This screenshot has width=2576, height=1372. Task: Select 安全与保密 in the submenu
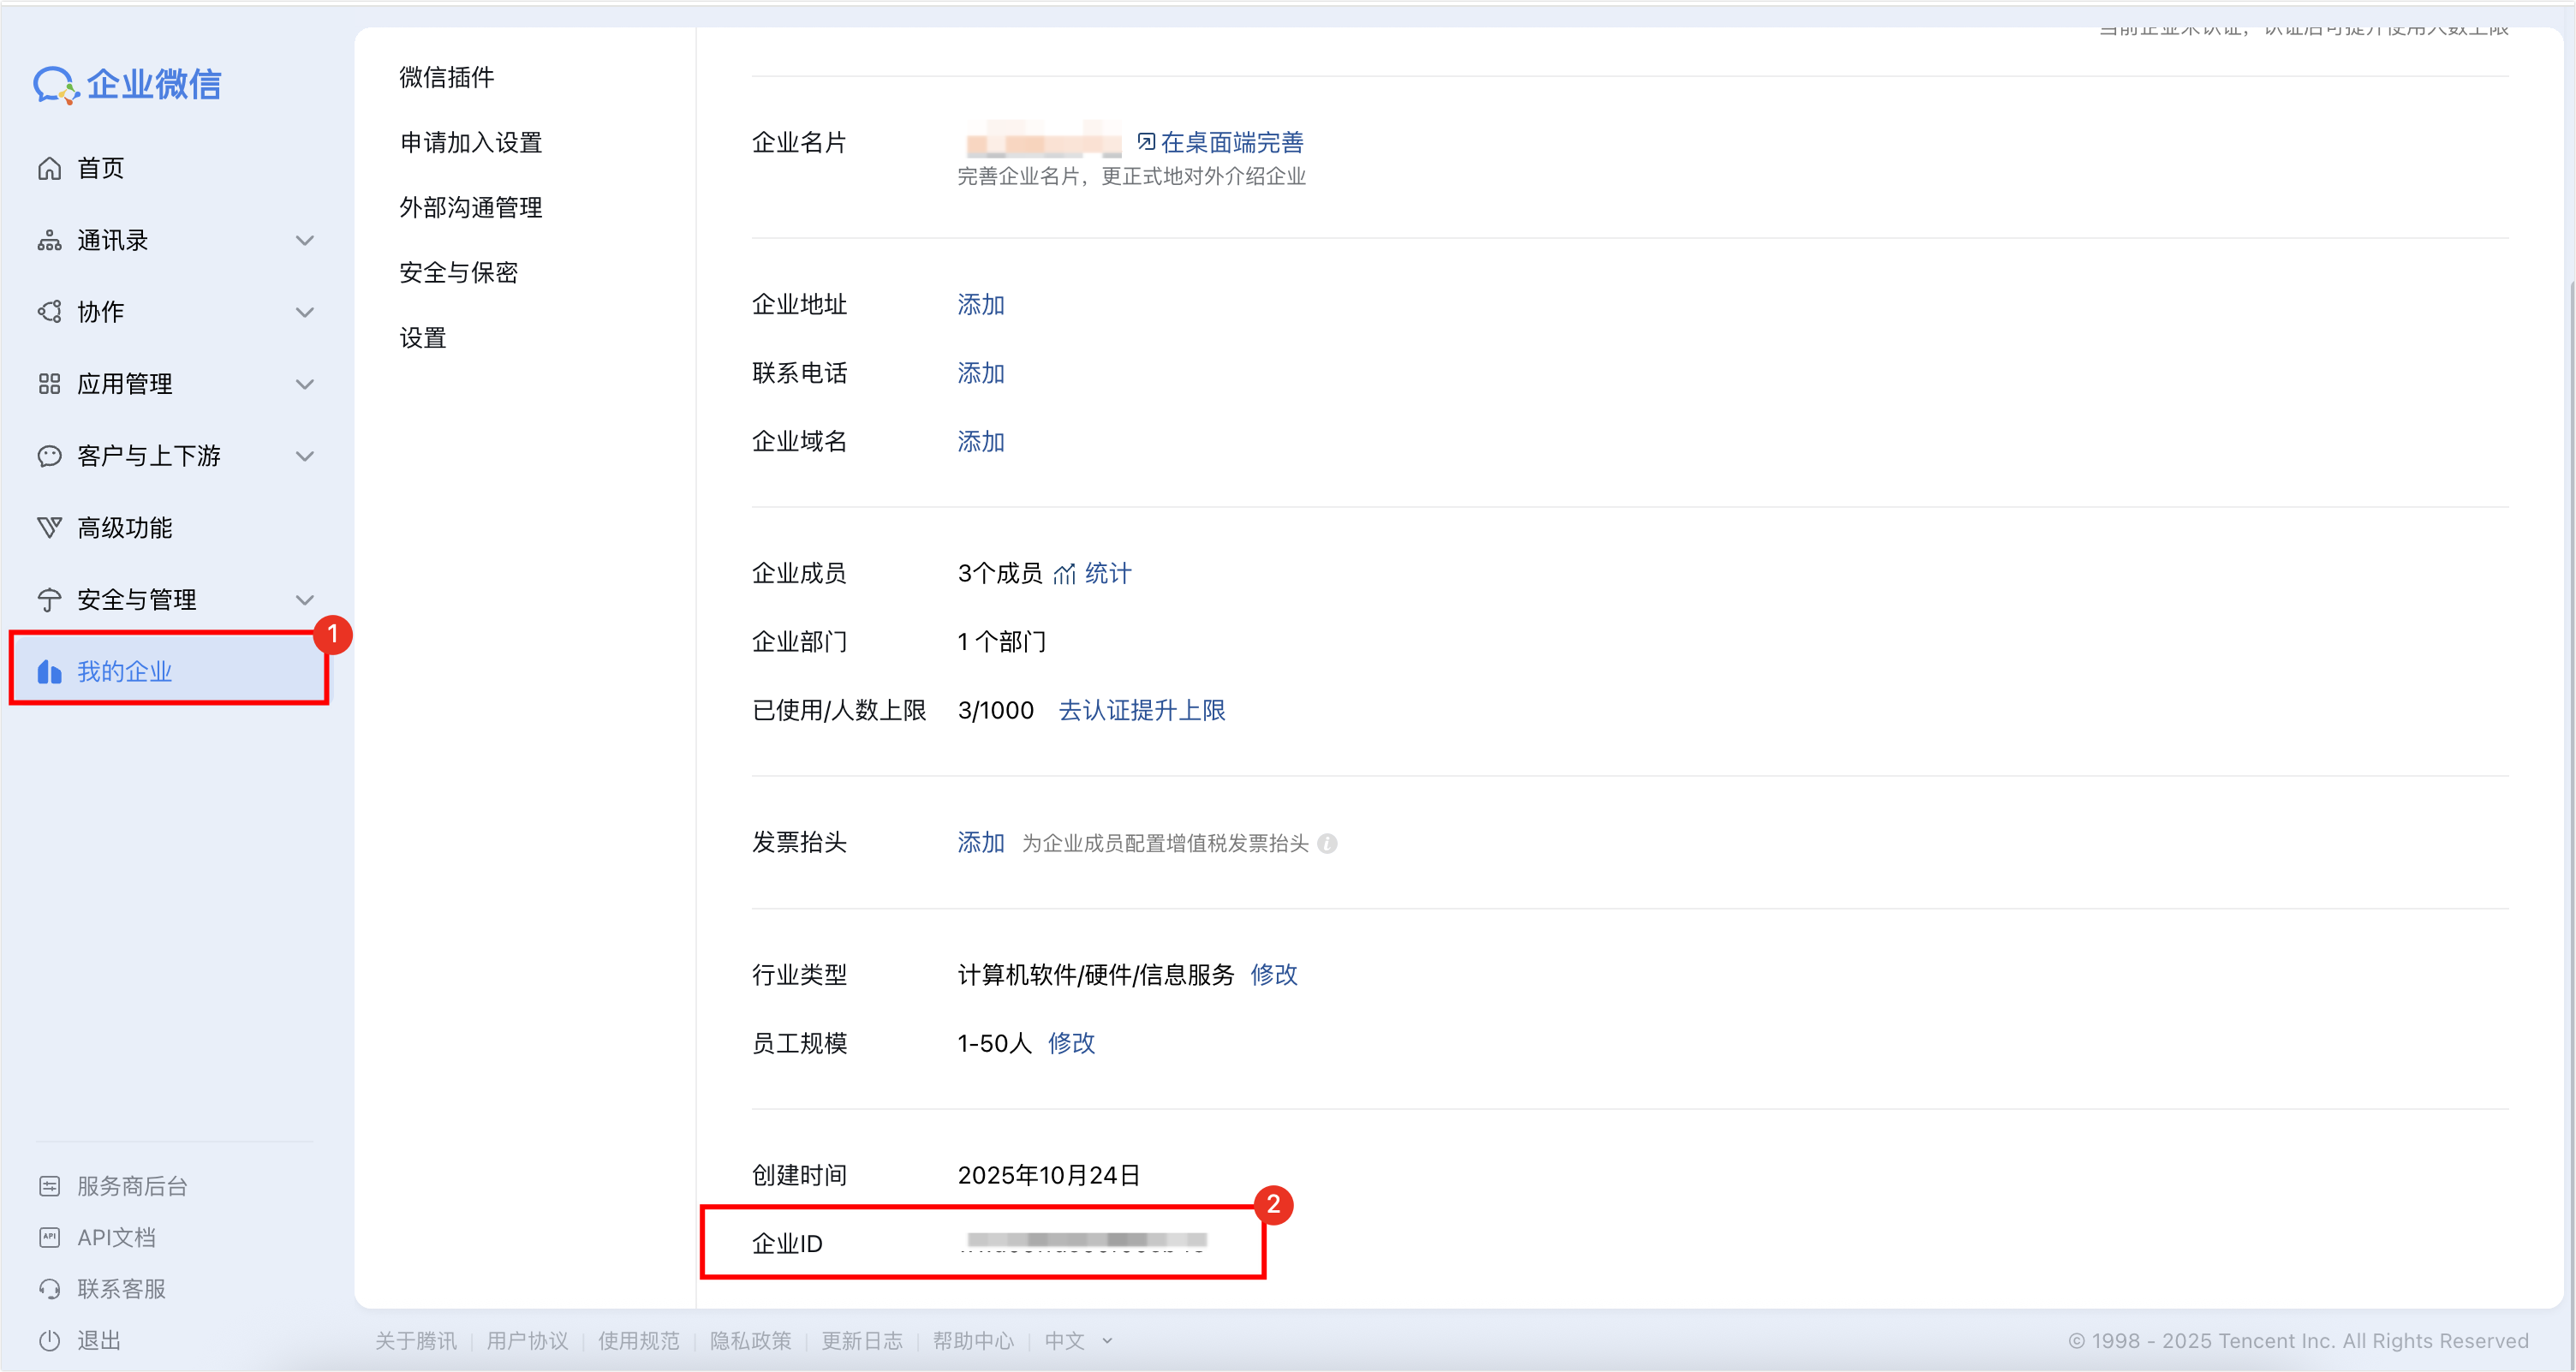[458, 273]
